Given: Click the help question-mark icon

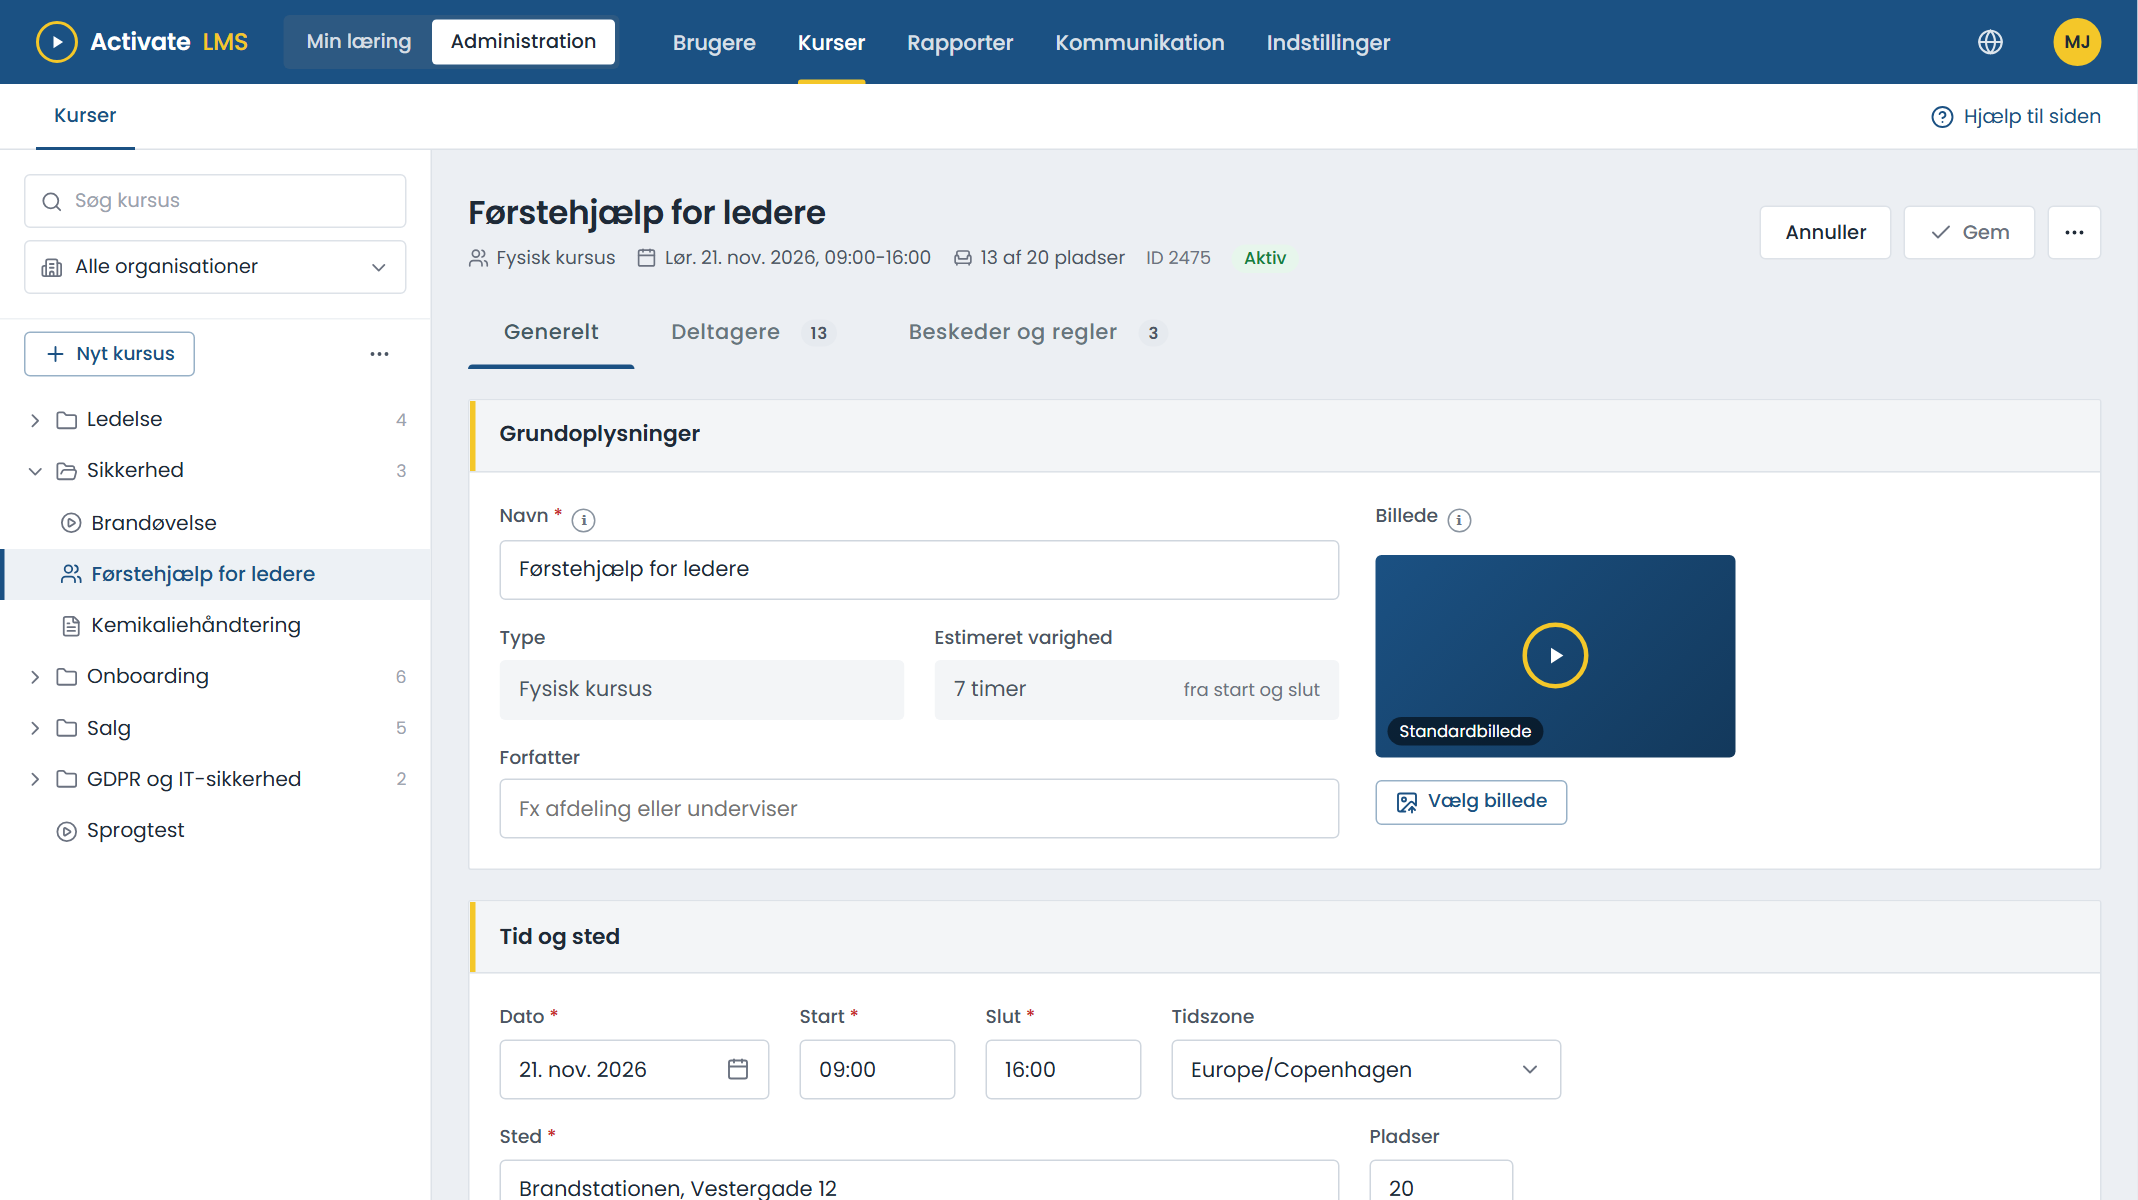Looking at the screenshot, I should (1942, 117).
